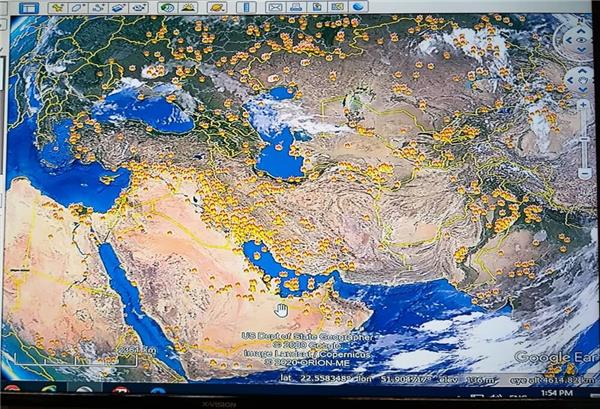This screenshot has width=600, height=409.
Task: Email the current view using the envelope icon
Action: 276,7
